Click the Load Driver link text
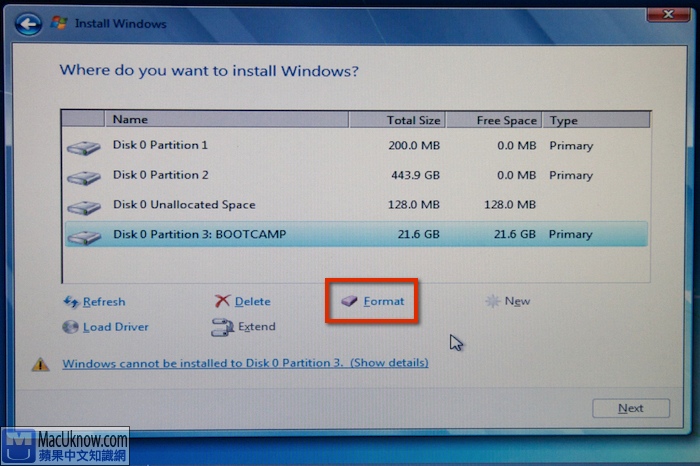Viewport: 700px width, 466px height. pos(115,327)
